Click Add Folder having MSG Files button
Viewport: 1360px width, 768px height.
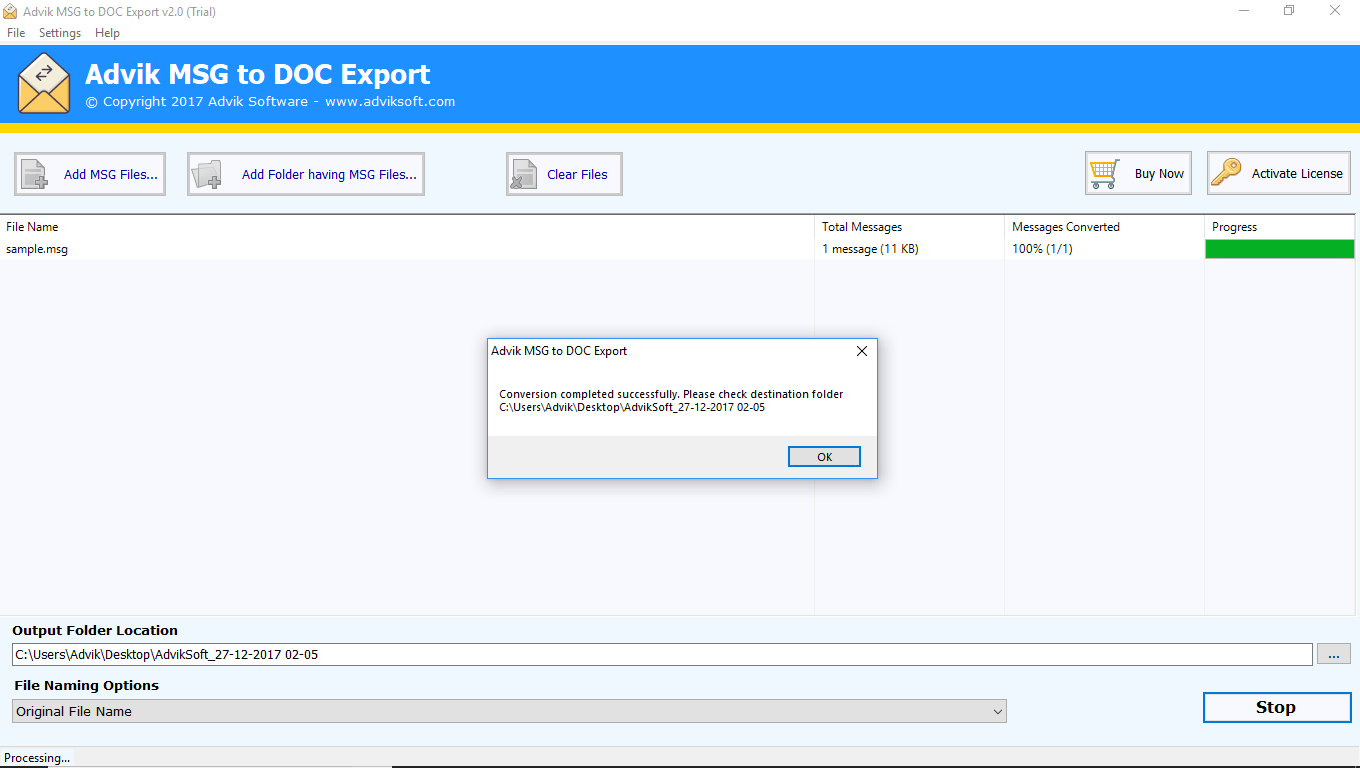[306, 174]
